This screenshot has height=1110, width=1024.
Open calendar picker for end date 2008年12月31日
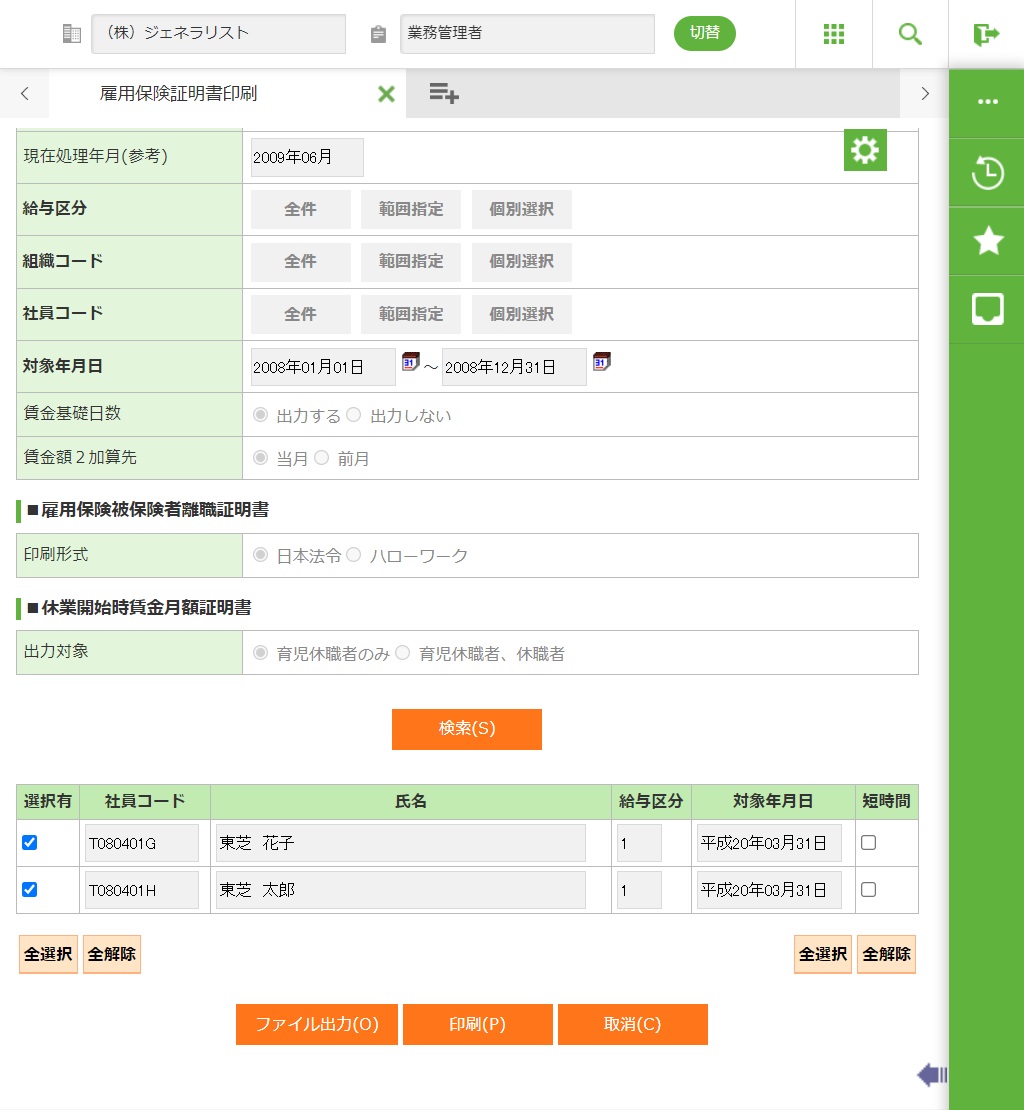tap(601, 361)
